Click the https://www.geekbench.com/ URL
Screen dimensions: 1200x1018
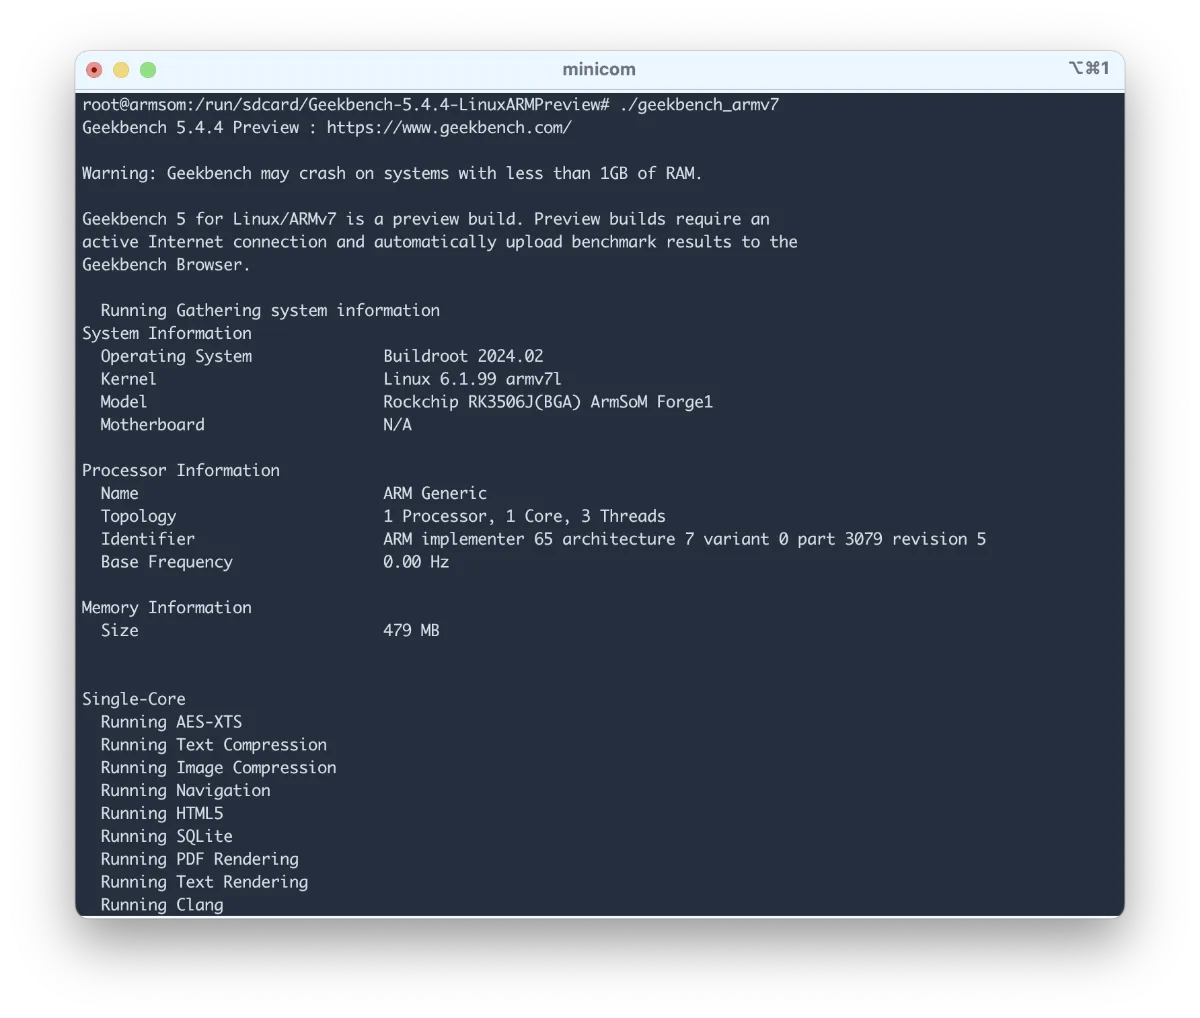449,127
